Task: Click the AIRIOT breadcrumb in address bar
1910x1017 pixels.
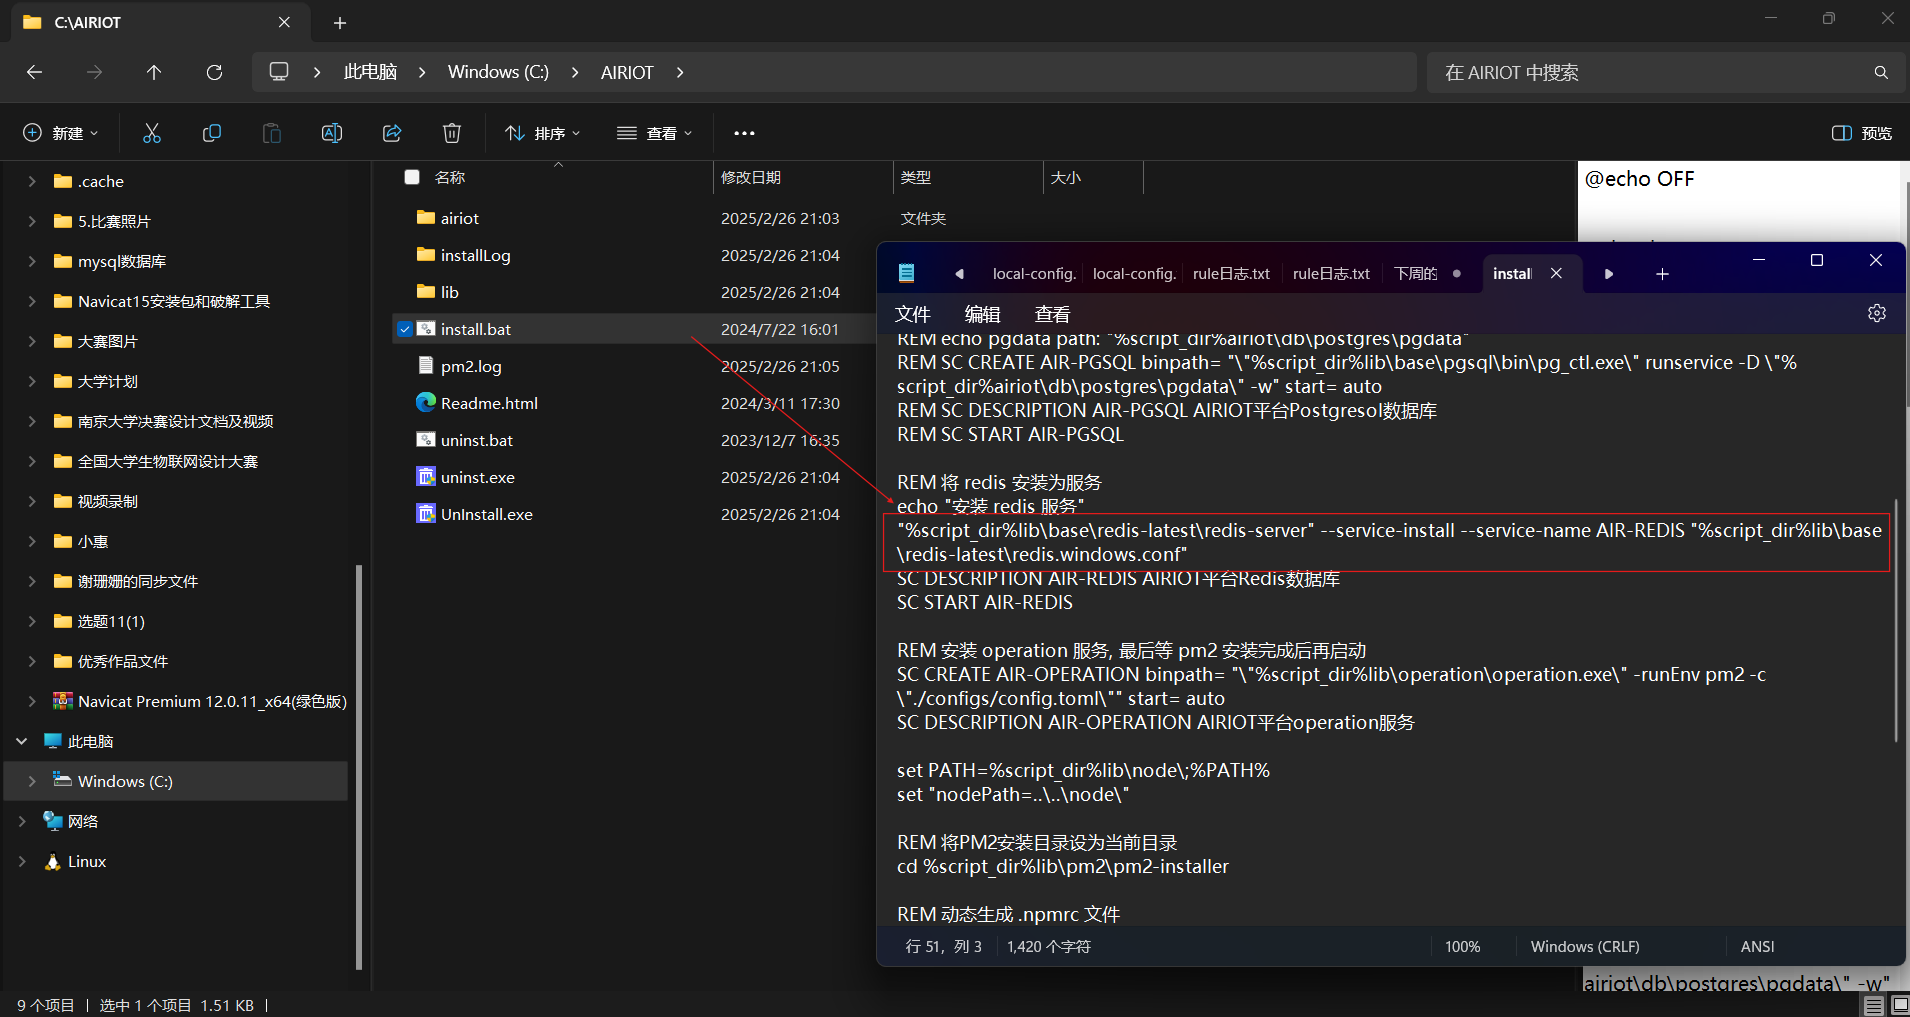Action: pyautogui.click(x=626, y=72)
